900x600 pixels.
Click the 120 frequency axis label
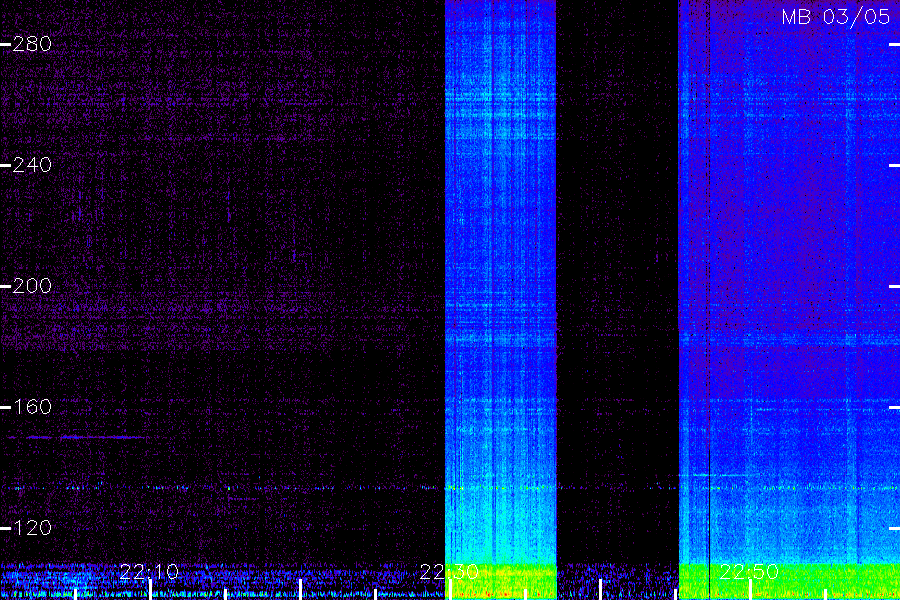(x=32, y=528)
